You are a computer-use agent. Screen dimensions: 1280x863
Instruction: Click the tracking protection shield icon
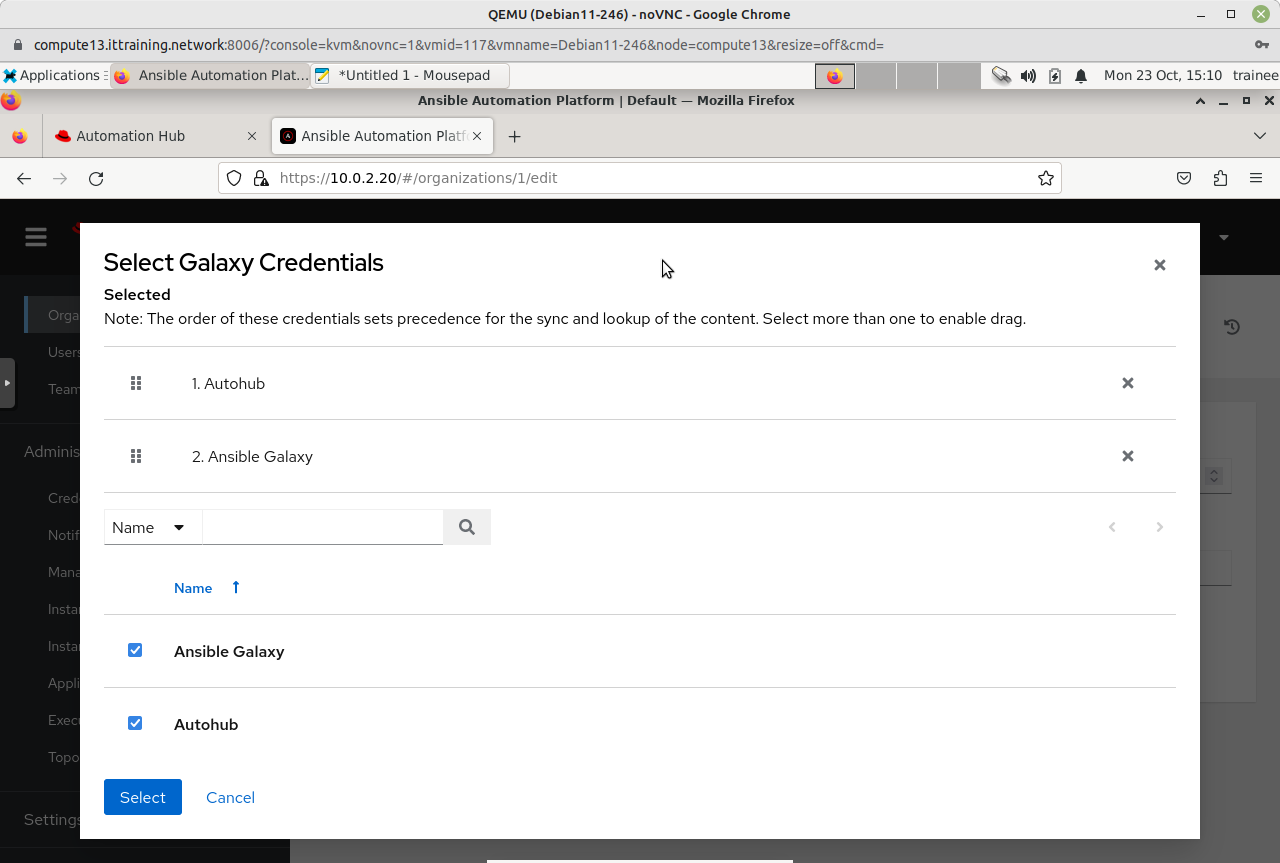pos(234,178)
